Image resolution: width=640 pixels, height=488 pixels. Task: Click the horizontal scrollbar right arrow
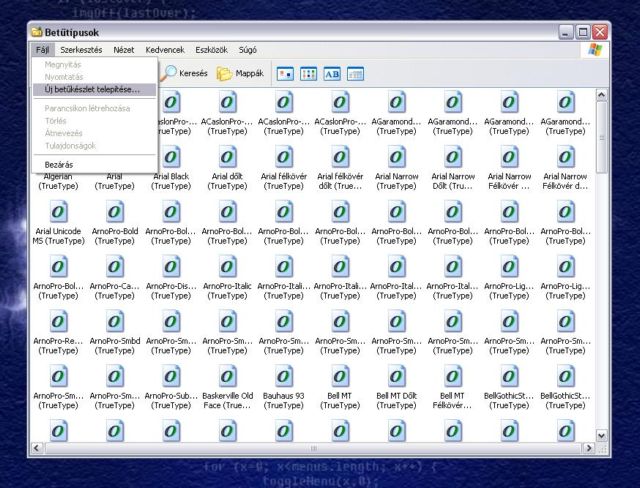pyautogui.click(x=587, y=449)
